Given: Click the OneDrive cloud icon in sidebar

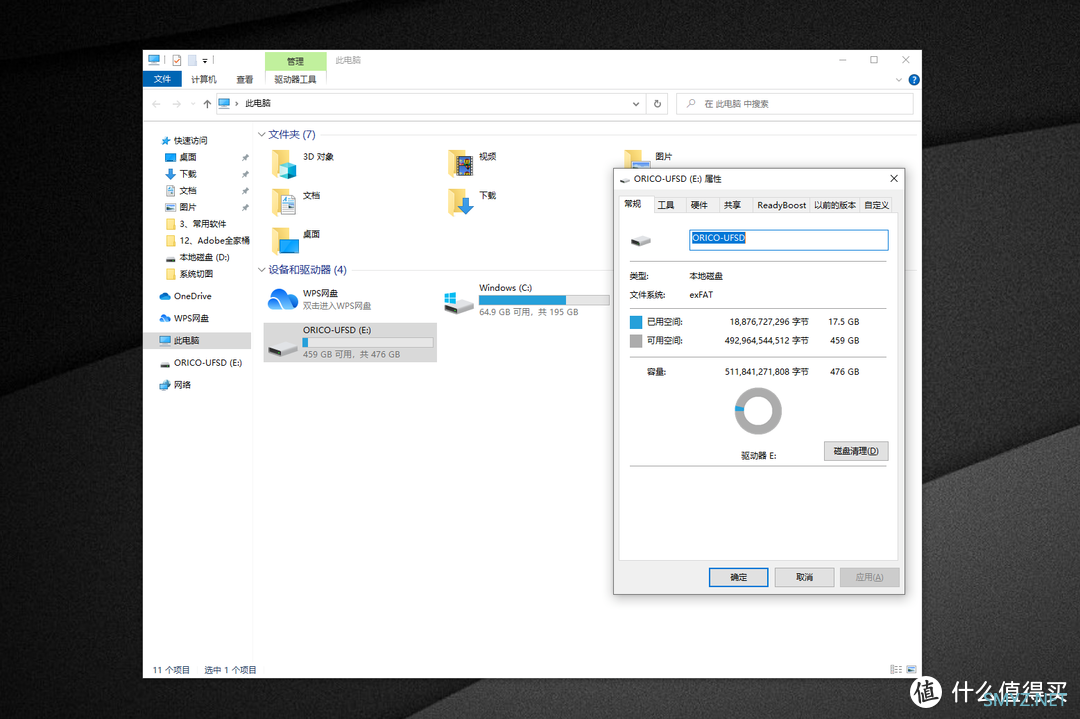Looking at the screenshot, I should coord(165,296).
